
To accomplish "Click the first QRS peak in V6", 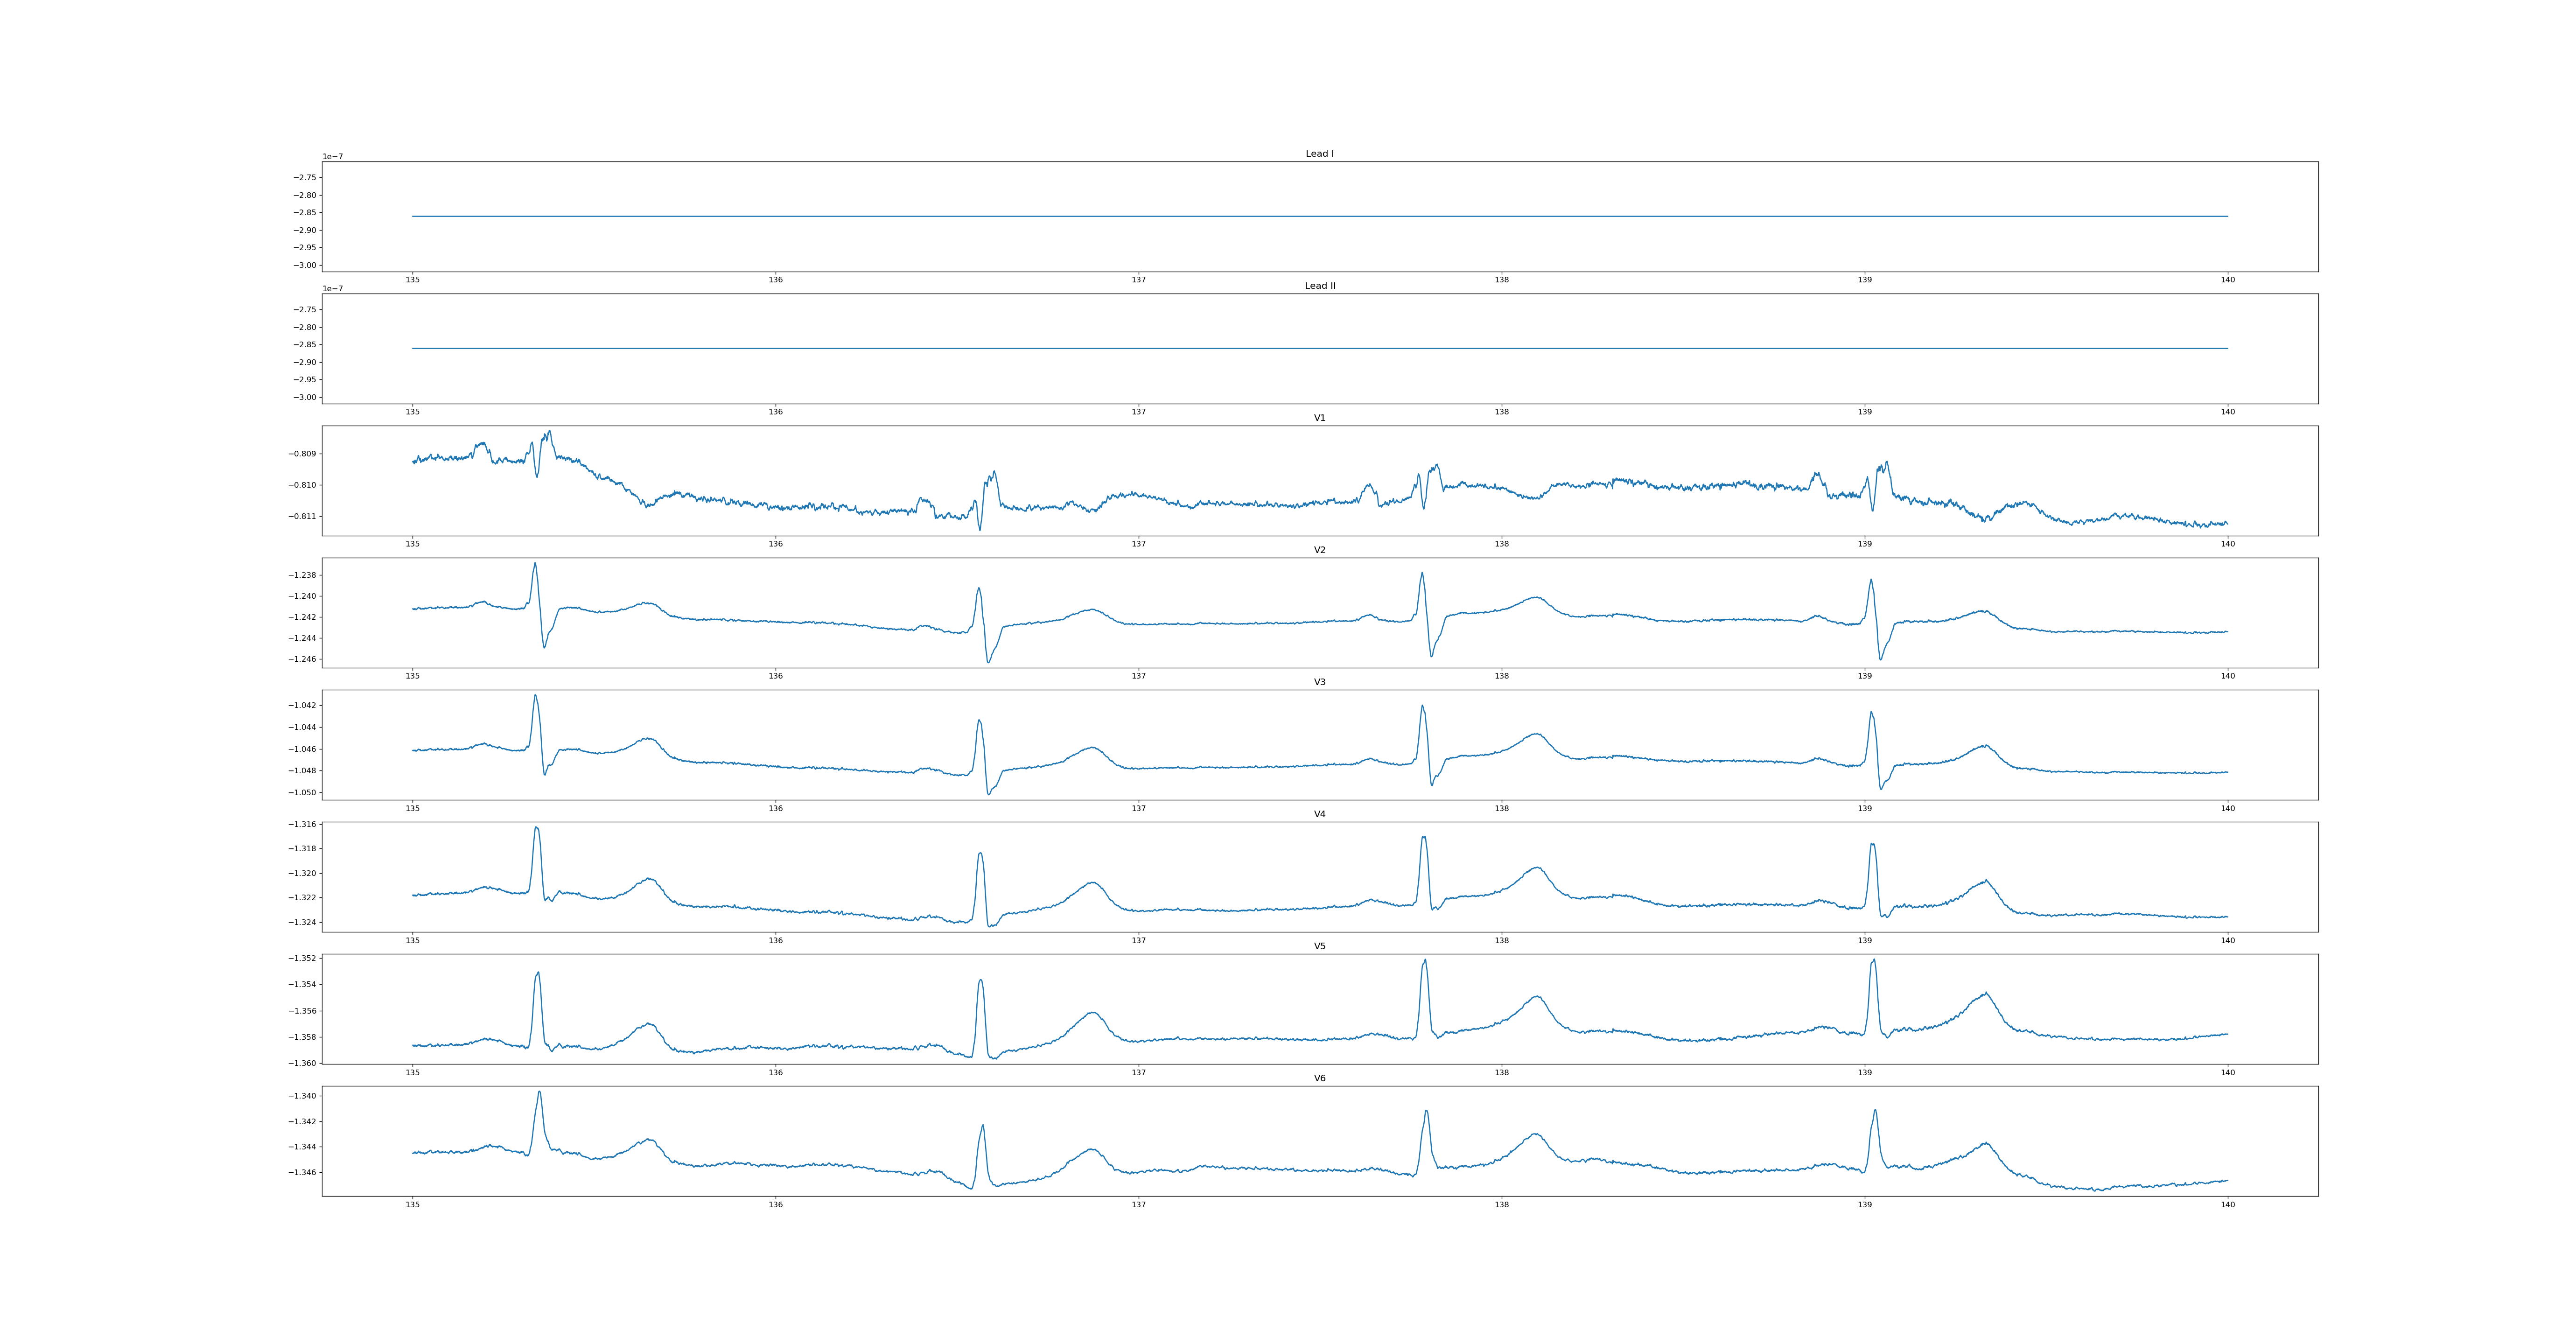I will (x=539, y=1092).
